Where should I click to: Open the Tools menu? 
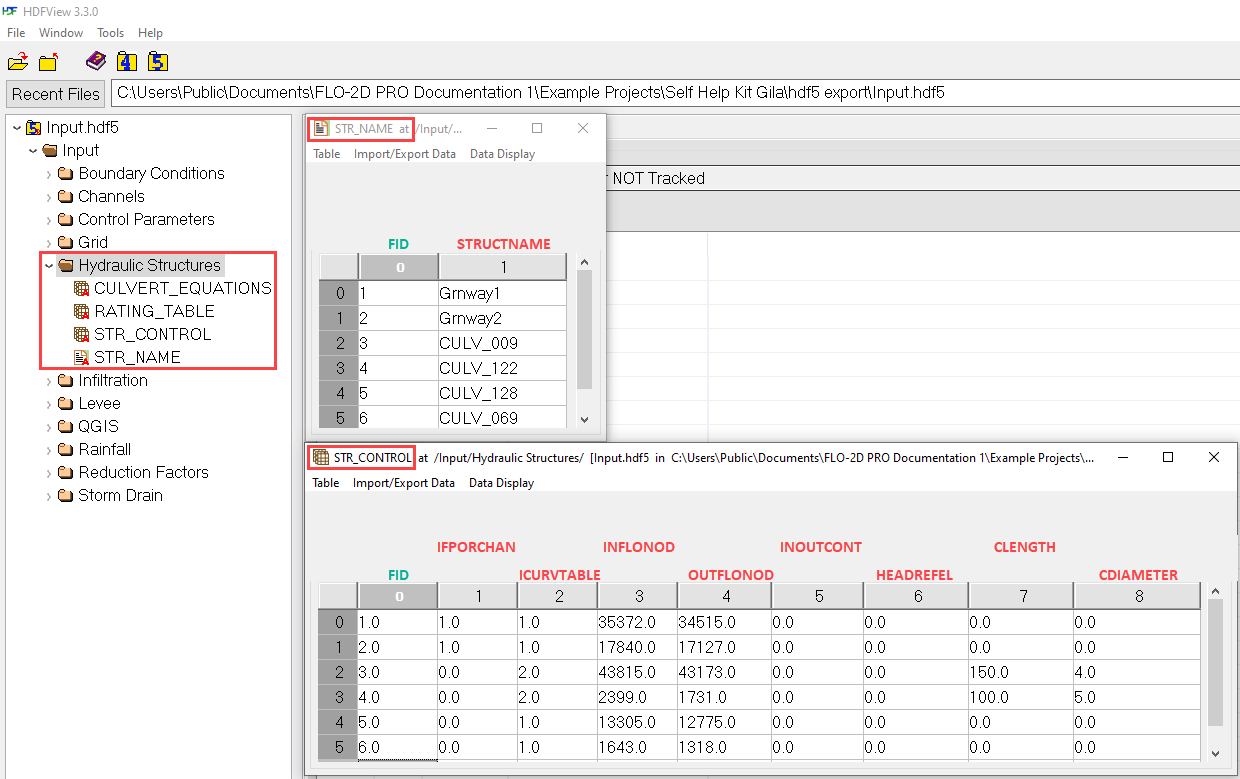click(110, 33)
